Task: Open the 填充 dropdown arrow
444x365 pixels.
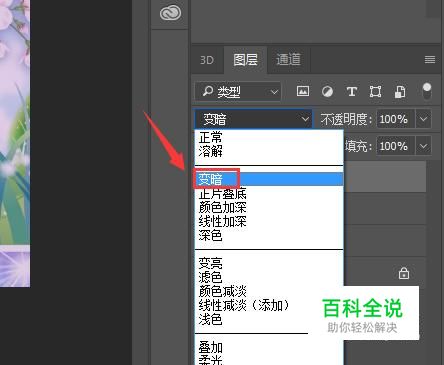Action: (423, 146)
